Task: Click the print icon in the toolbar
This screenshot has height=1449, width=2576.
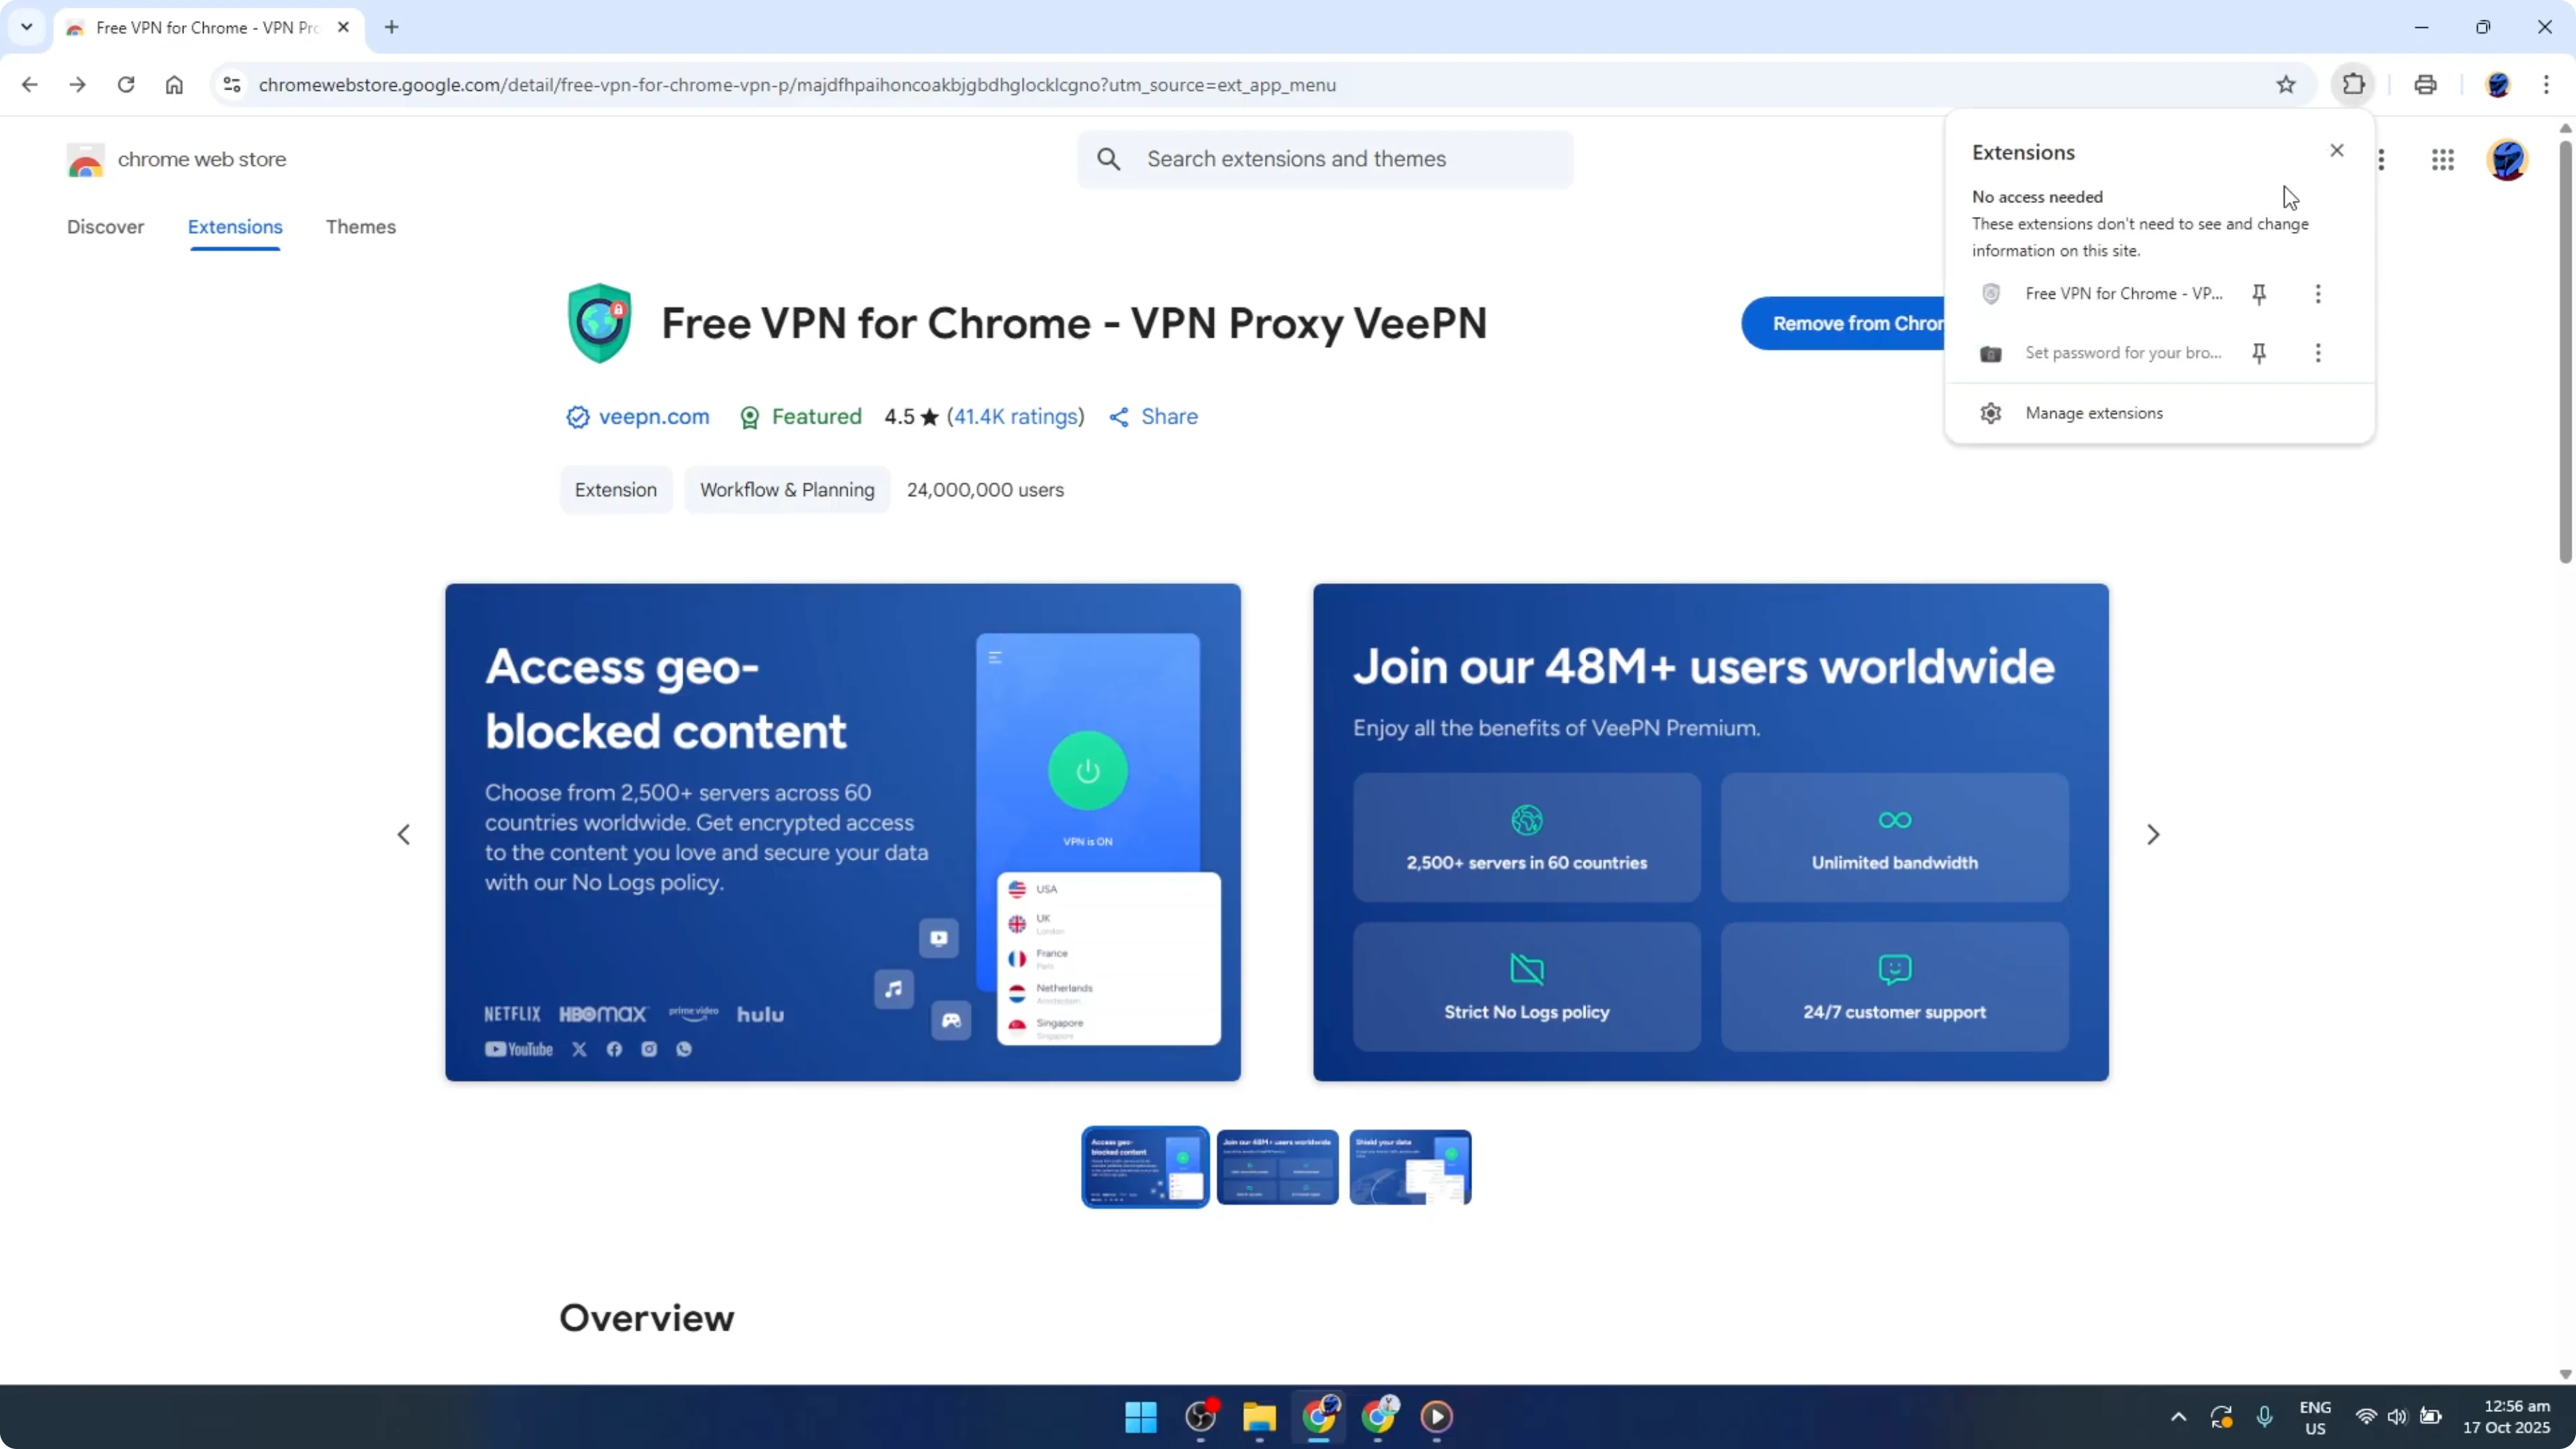Action: pos(2426,85)
